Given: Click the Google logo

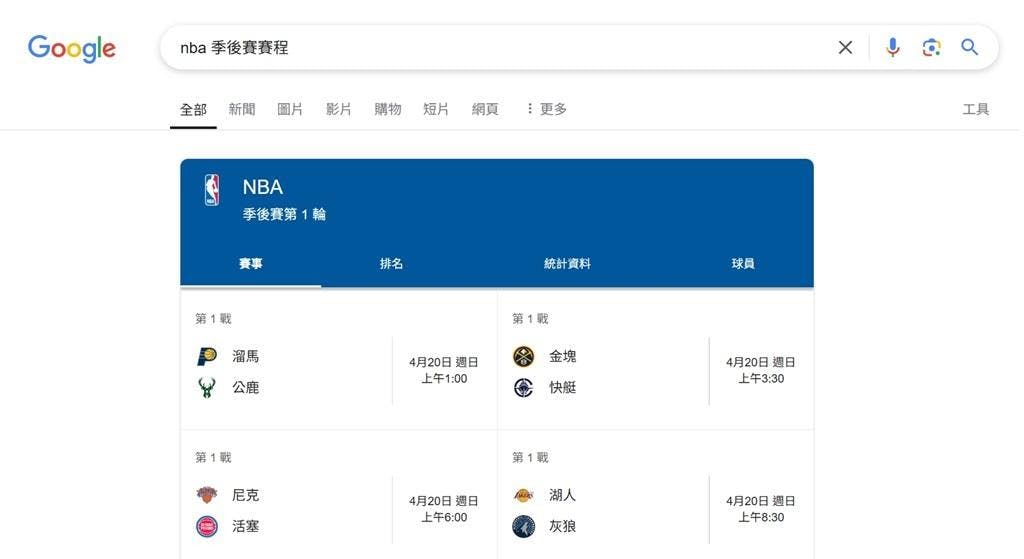Looking at the screenshot, I should pos(72,48).
